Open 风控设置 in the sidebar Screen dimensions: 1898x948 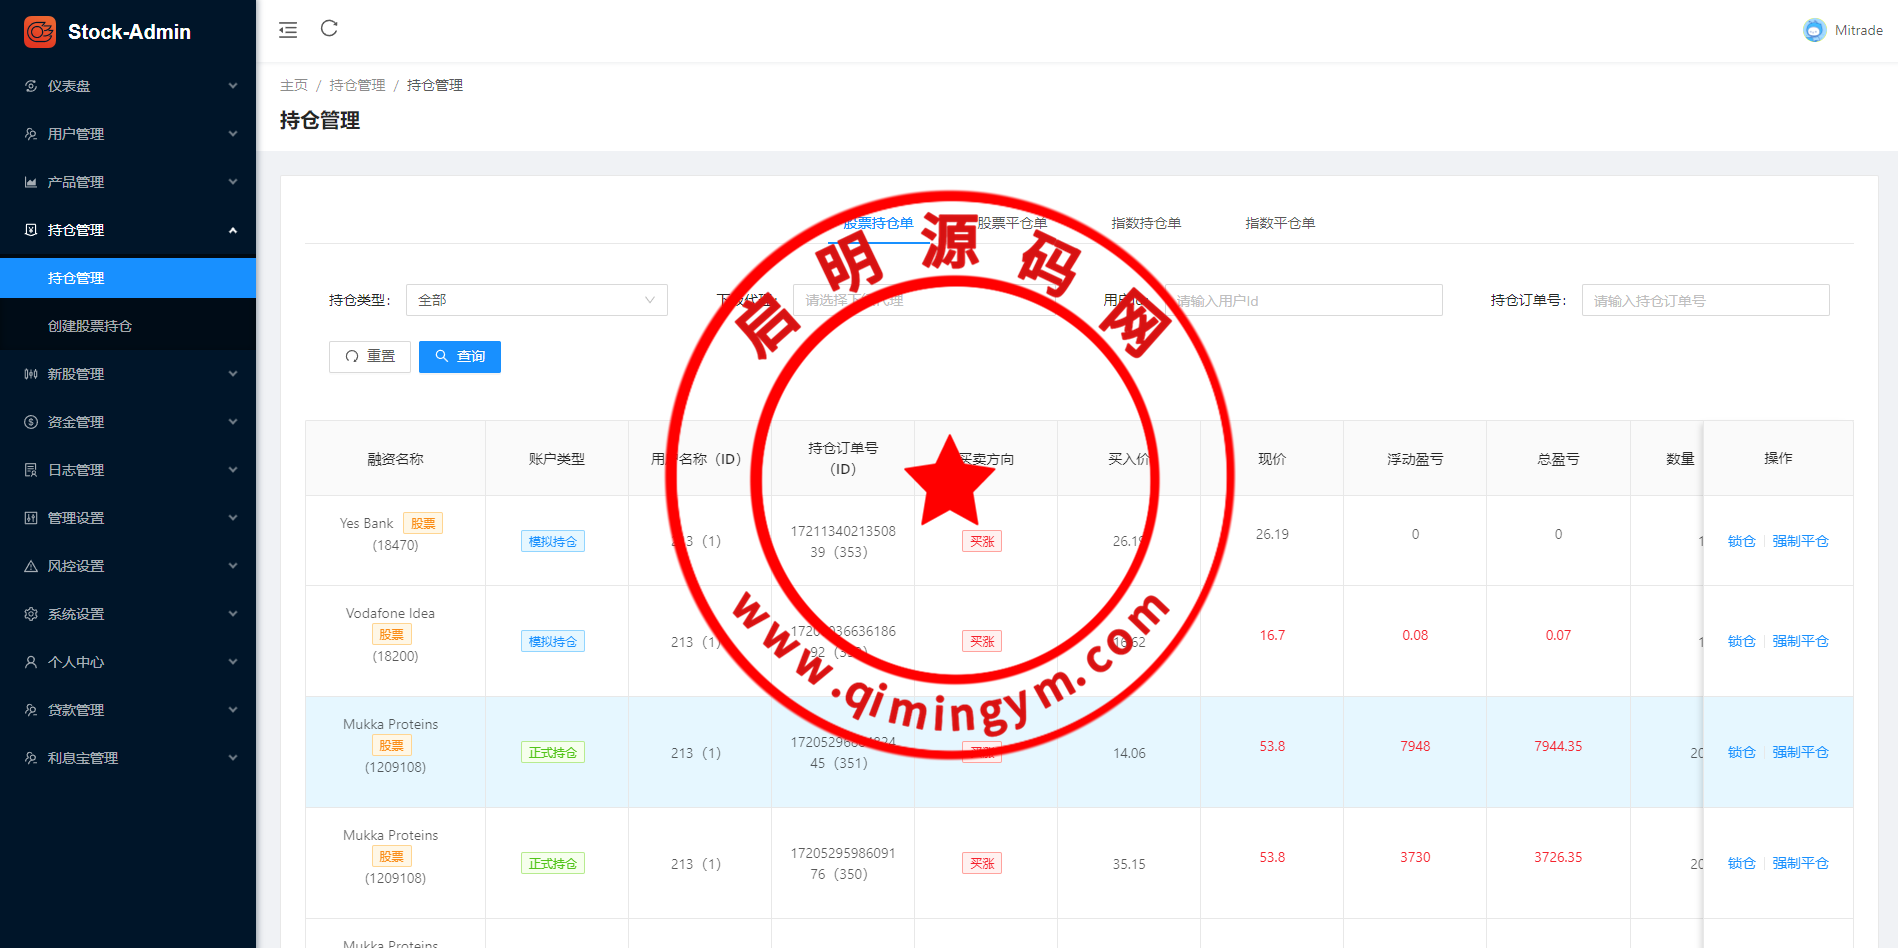pyautogui.click(x=128, y=566)
